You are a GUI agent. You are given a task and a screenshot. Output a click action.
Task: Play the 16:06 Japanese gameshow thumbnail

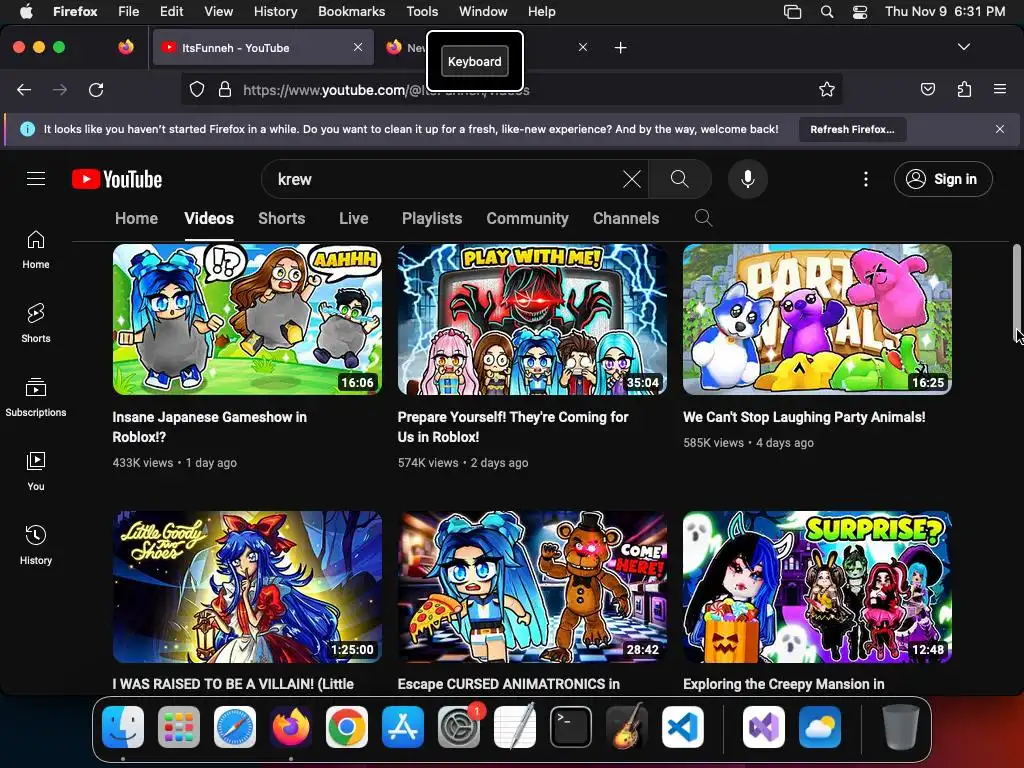248,319
